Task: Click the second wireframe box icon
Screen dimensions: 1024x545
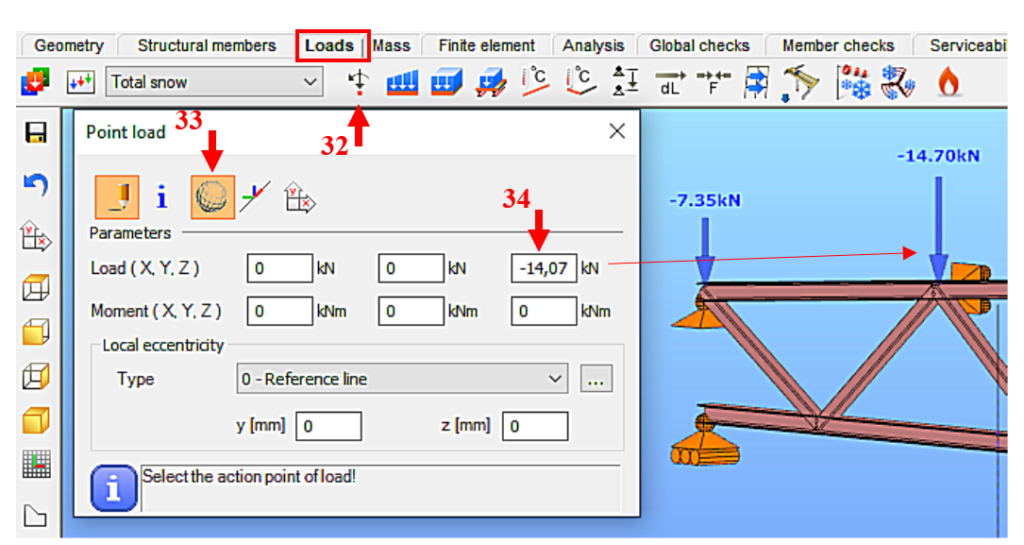Action: (36, 376)
